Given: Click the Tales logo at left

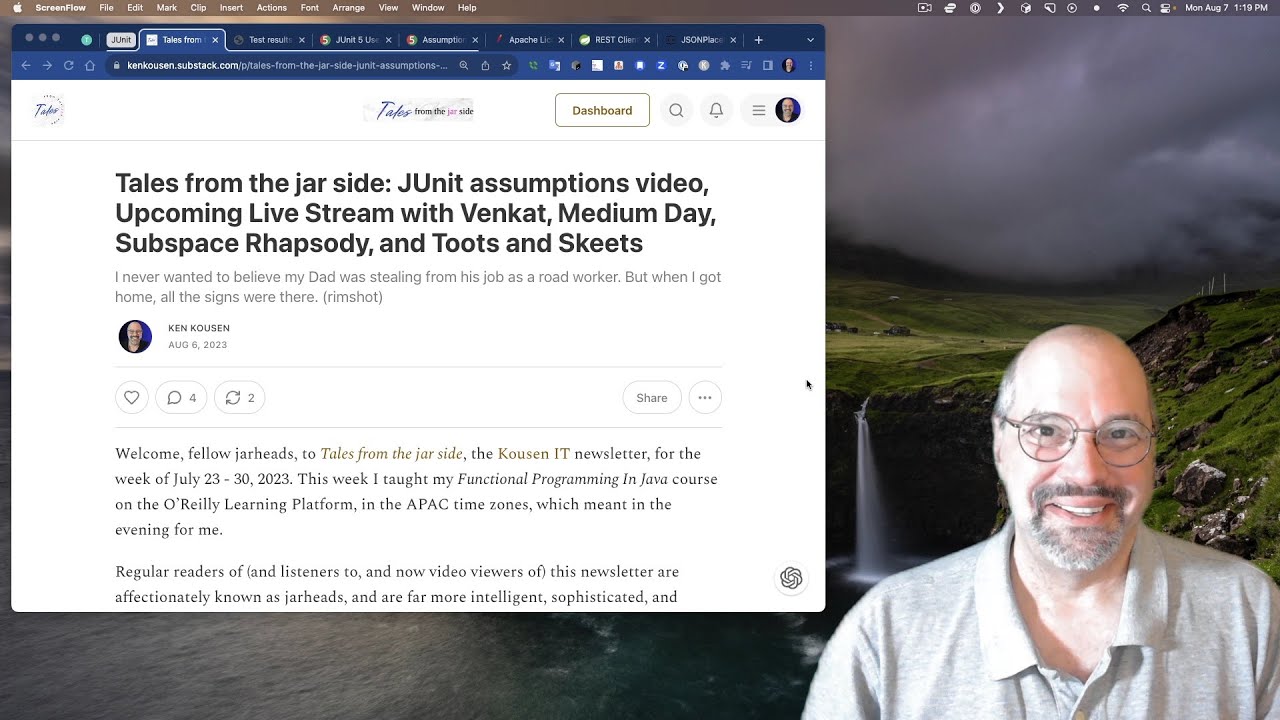Looking at the screenshot, I should tap(48, 110).
